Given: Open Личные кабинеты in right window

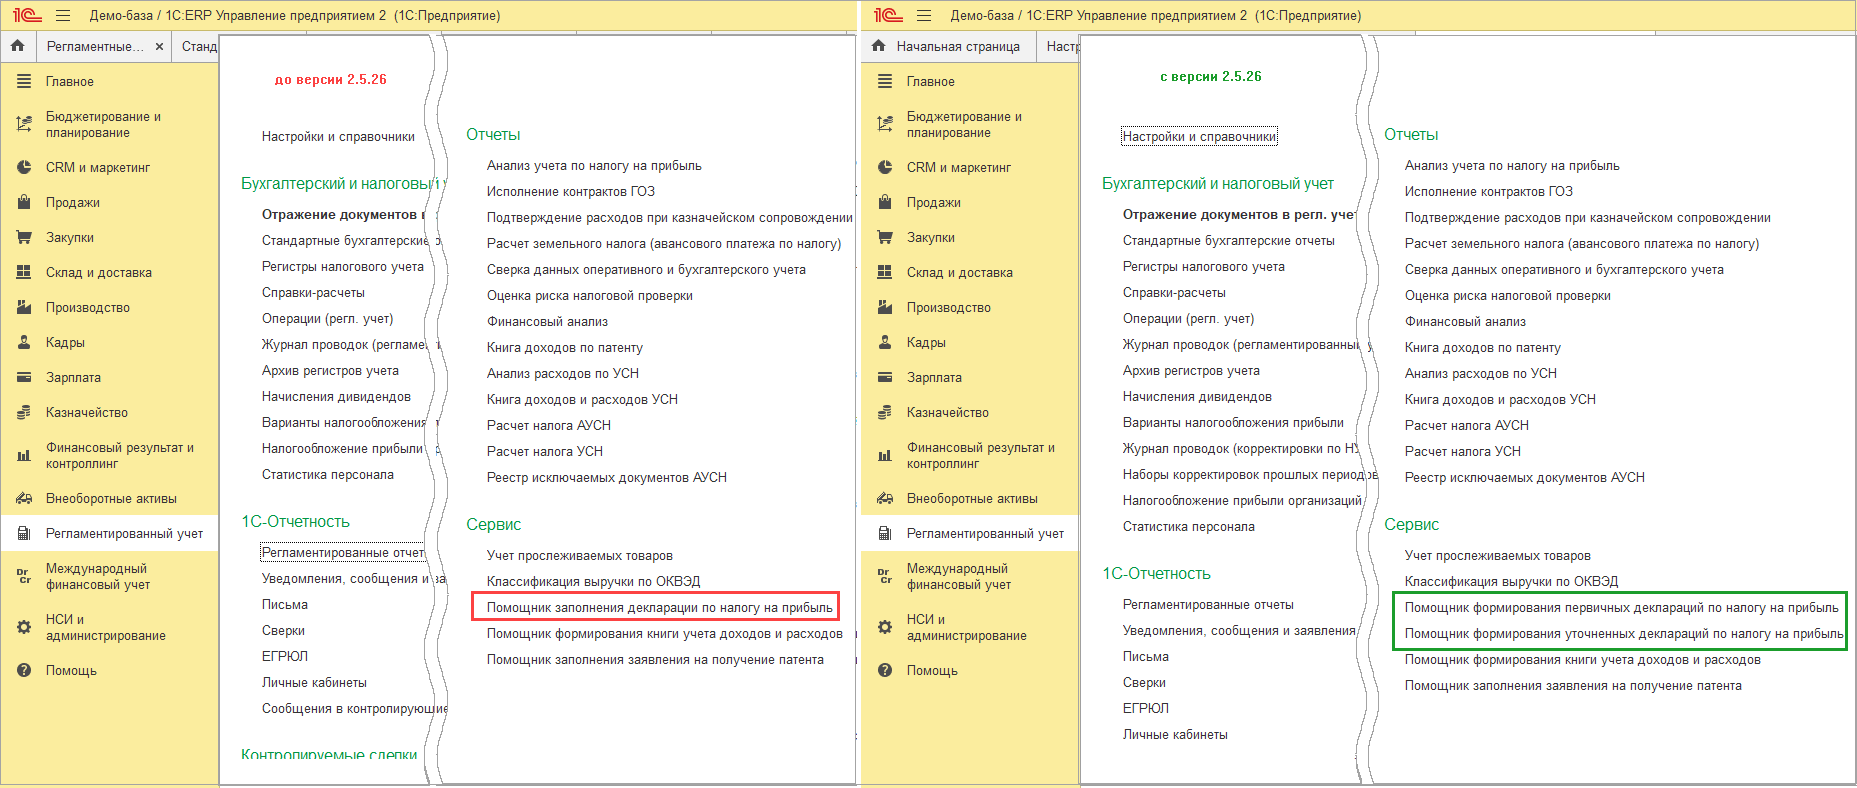Looking at the screenshot, I should (x=1175, y=735).
